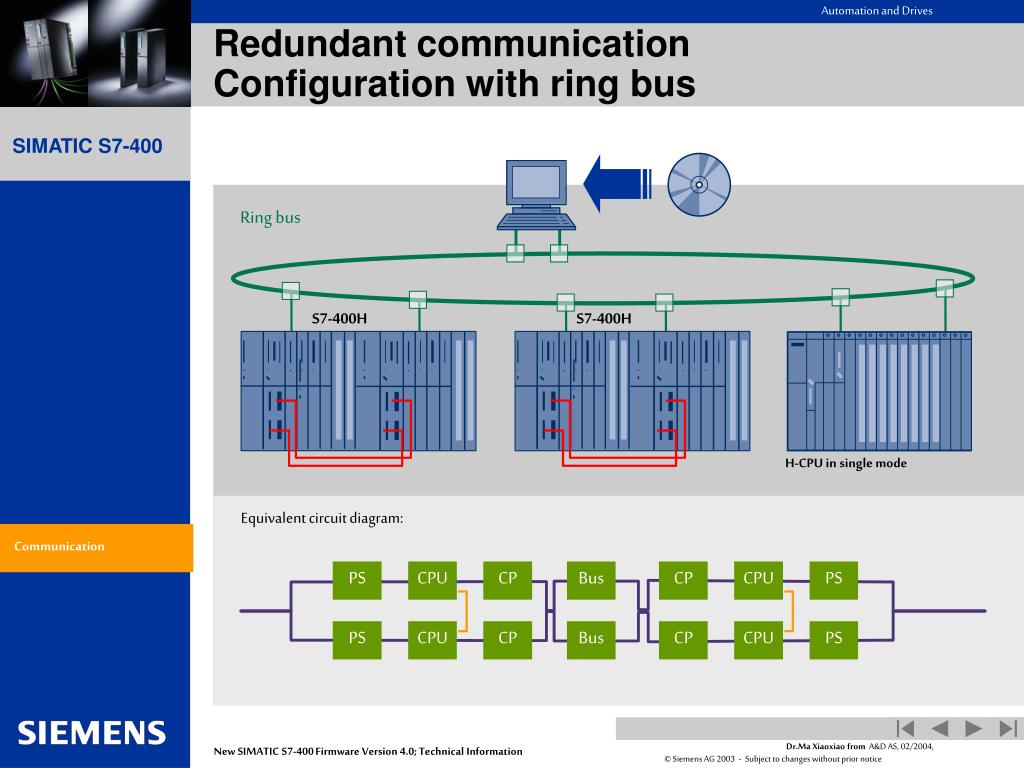Click 'Dr.Ma Xiaoxiao from' footer text
Screen dimensions: 1024x768
click(825, 746)
